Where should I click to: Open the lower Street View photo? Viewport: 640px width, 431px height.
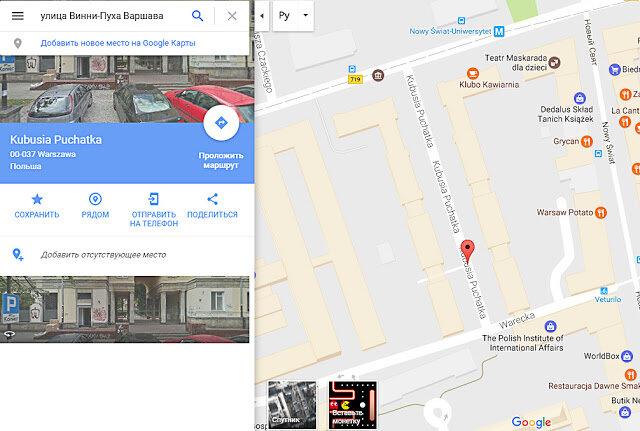[x=124, y=309]
